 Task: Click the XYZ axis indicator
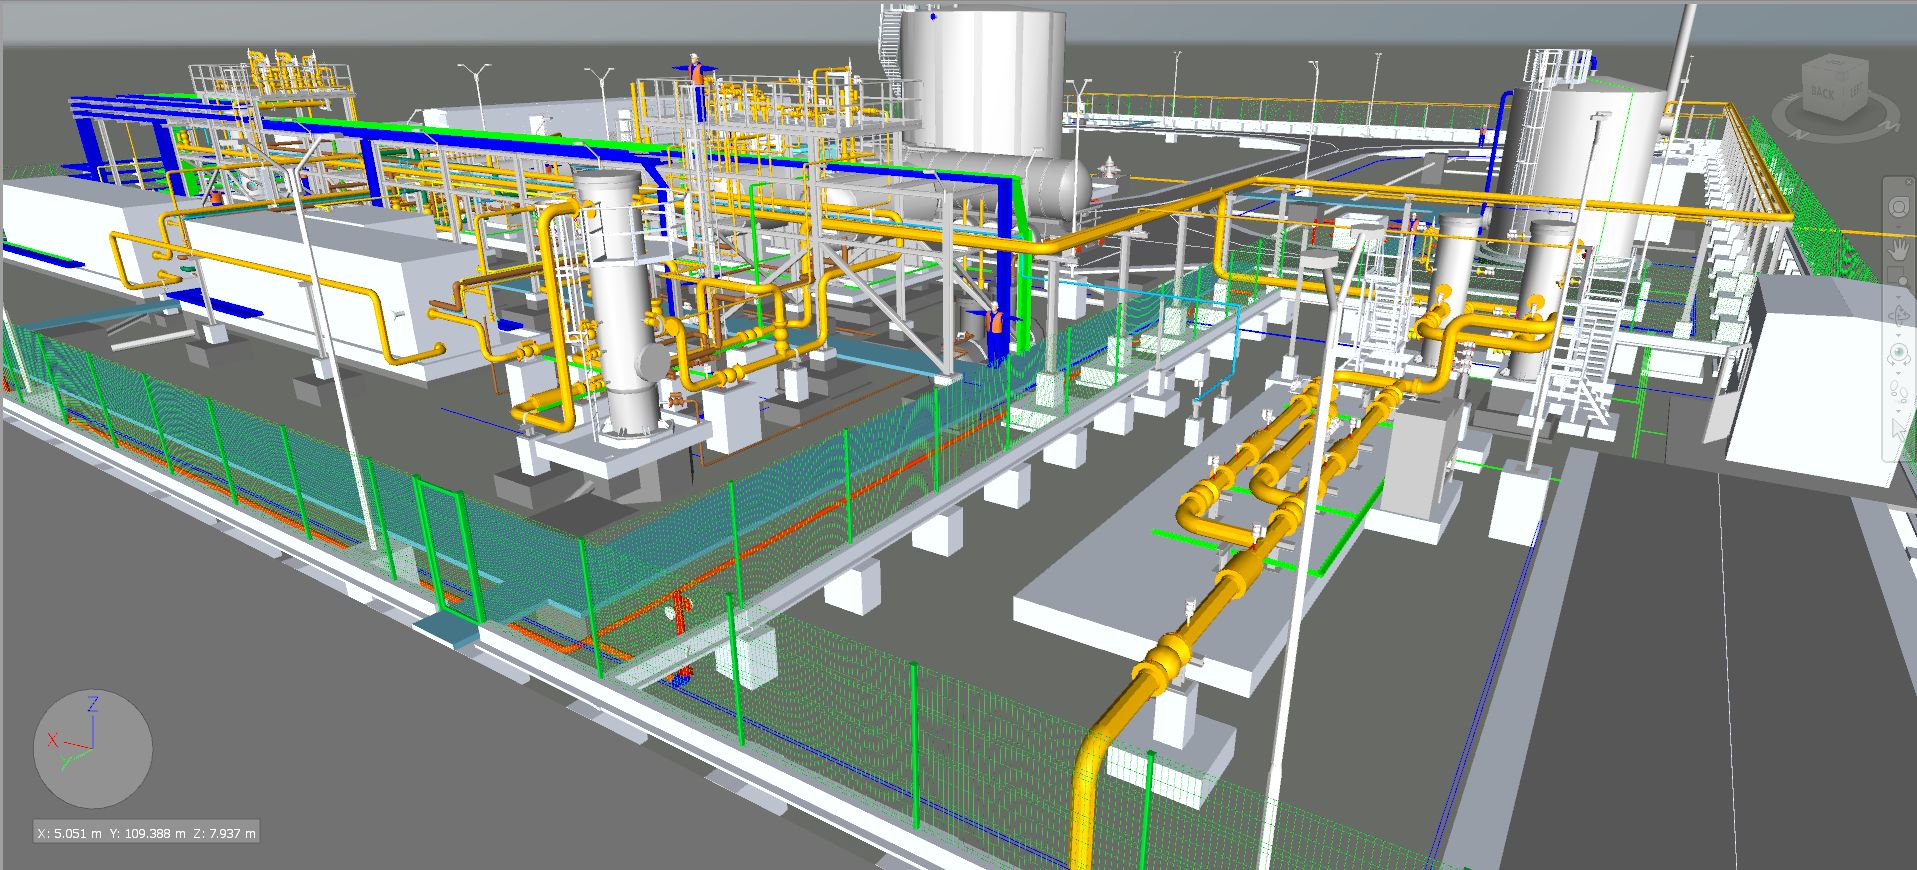click(92, 748)
